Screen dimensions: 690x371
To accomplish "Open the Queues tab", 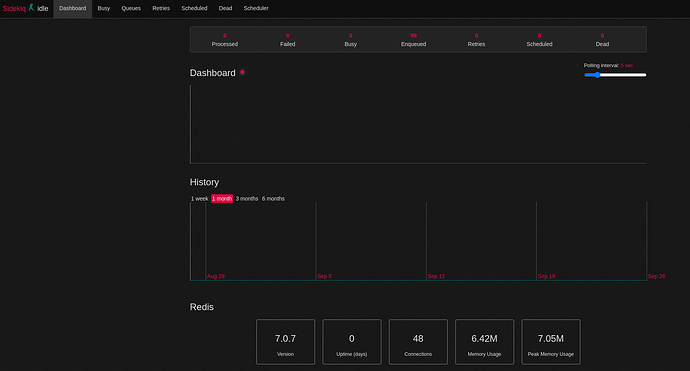I will tap(131, 8).
